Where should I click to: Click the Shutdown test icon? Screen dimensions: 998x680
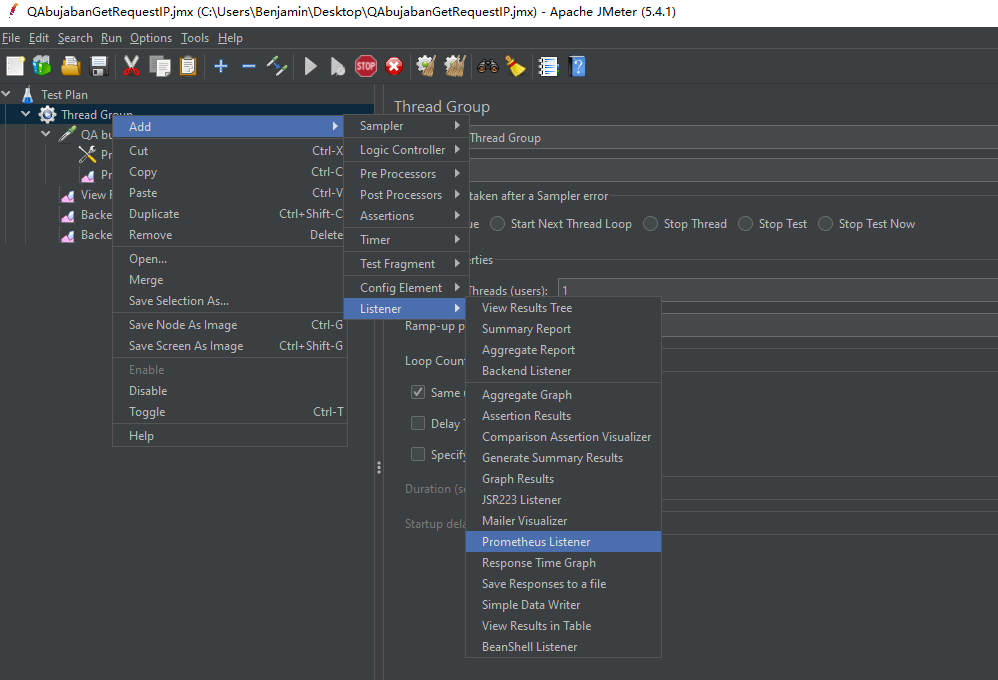(x=394, y=66)
